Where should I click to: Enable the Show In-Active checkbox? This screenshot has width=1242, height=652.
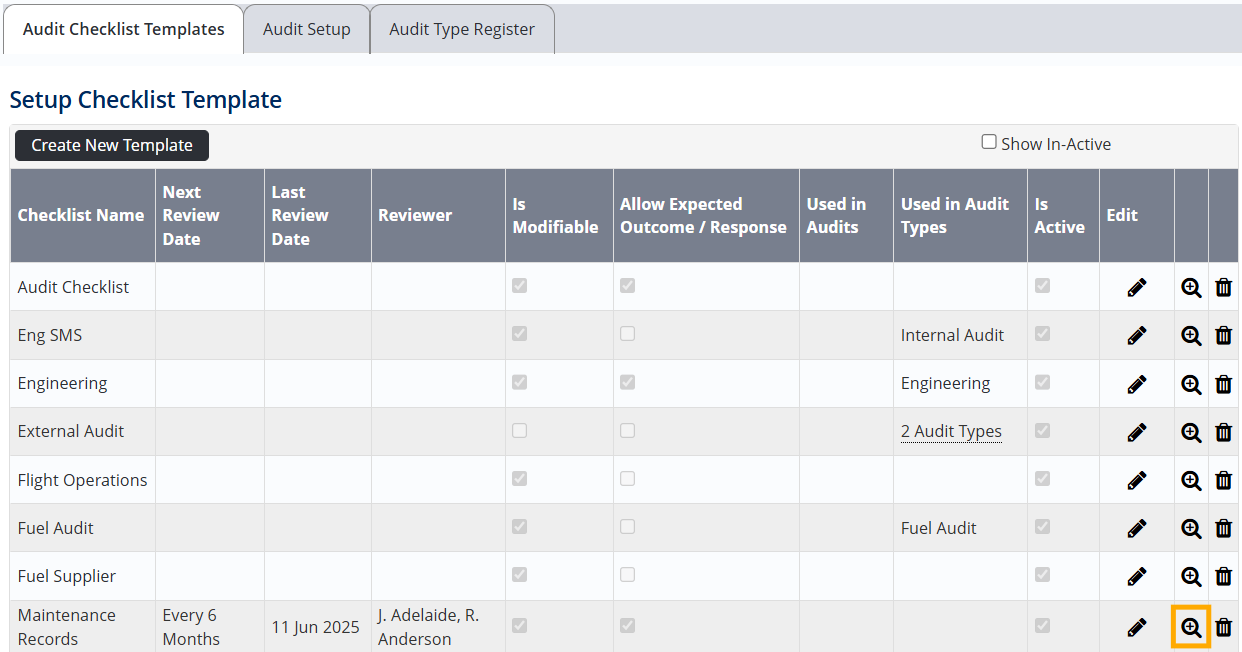989,142
